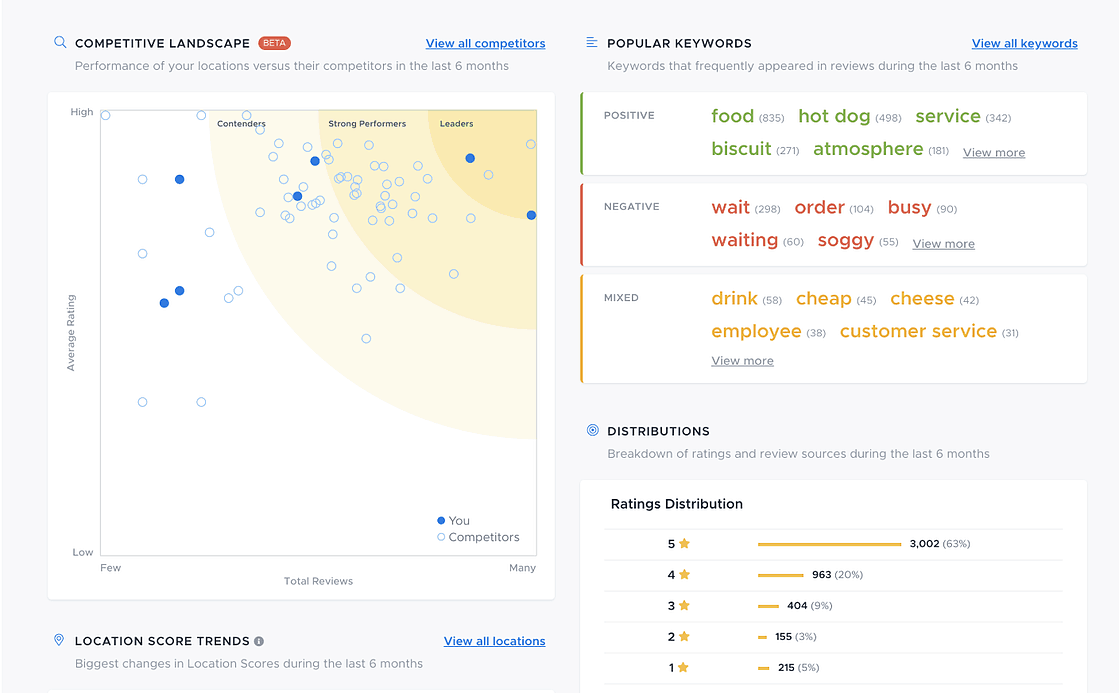Open the View all keywords link
The image size is (1119, 693).
1024,43
